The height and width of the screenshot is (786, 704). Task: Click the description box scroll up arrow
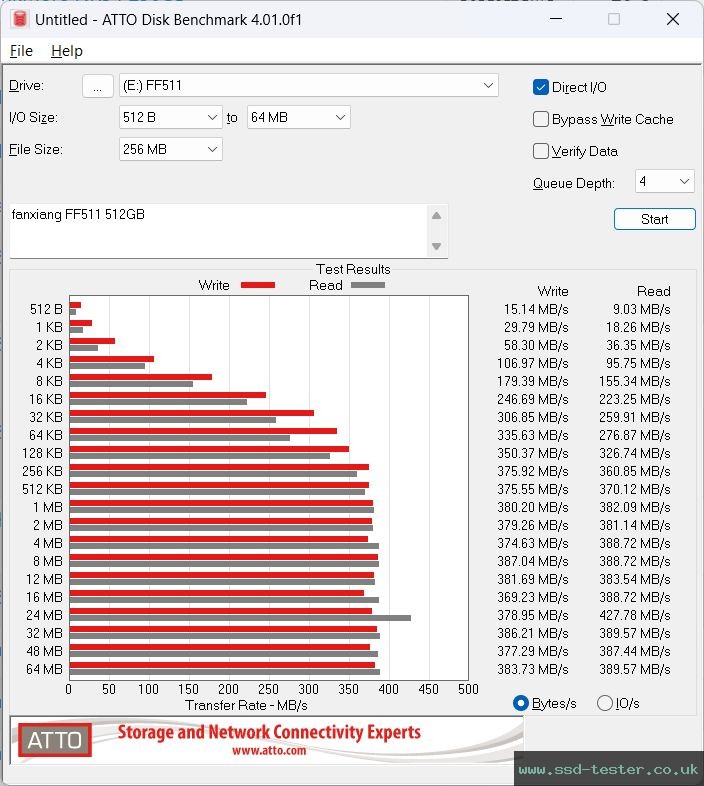(437, 216)
